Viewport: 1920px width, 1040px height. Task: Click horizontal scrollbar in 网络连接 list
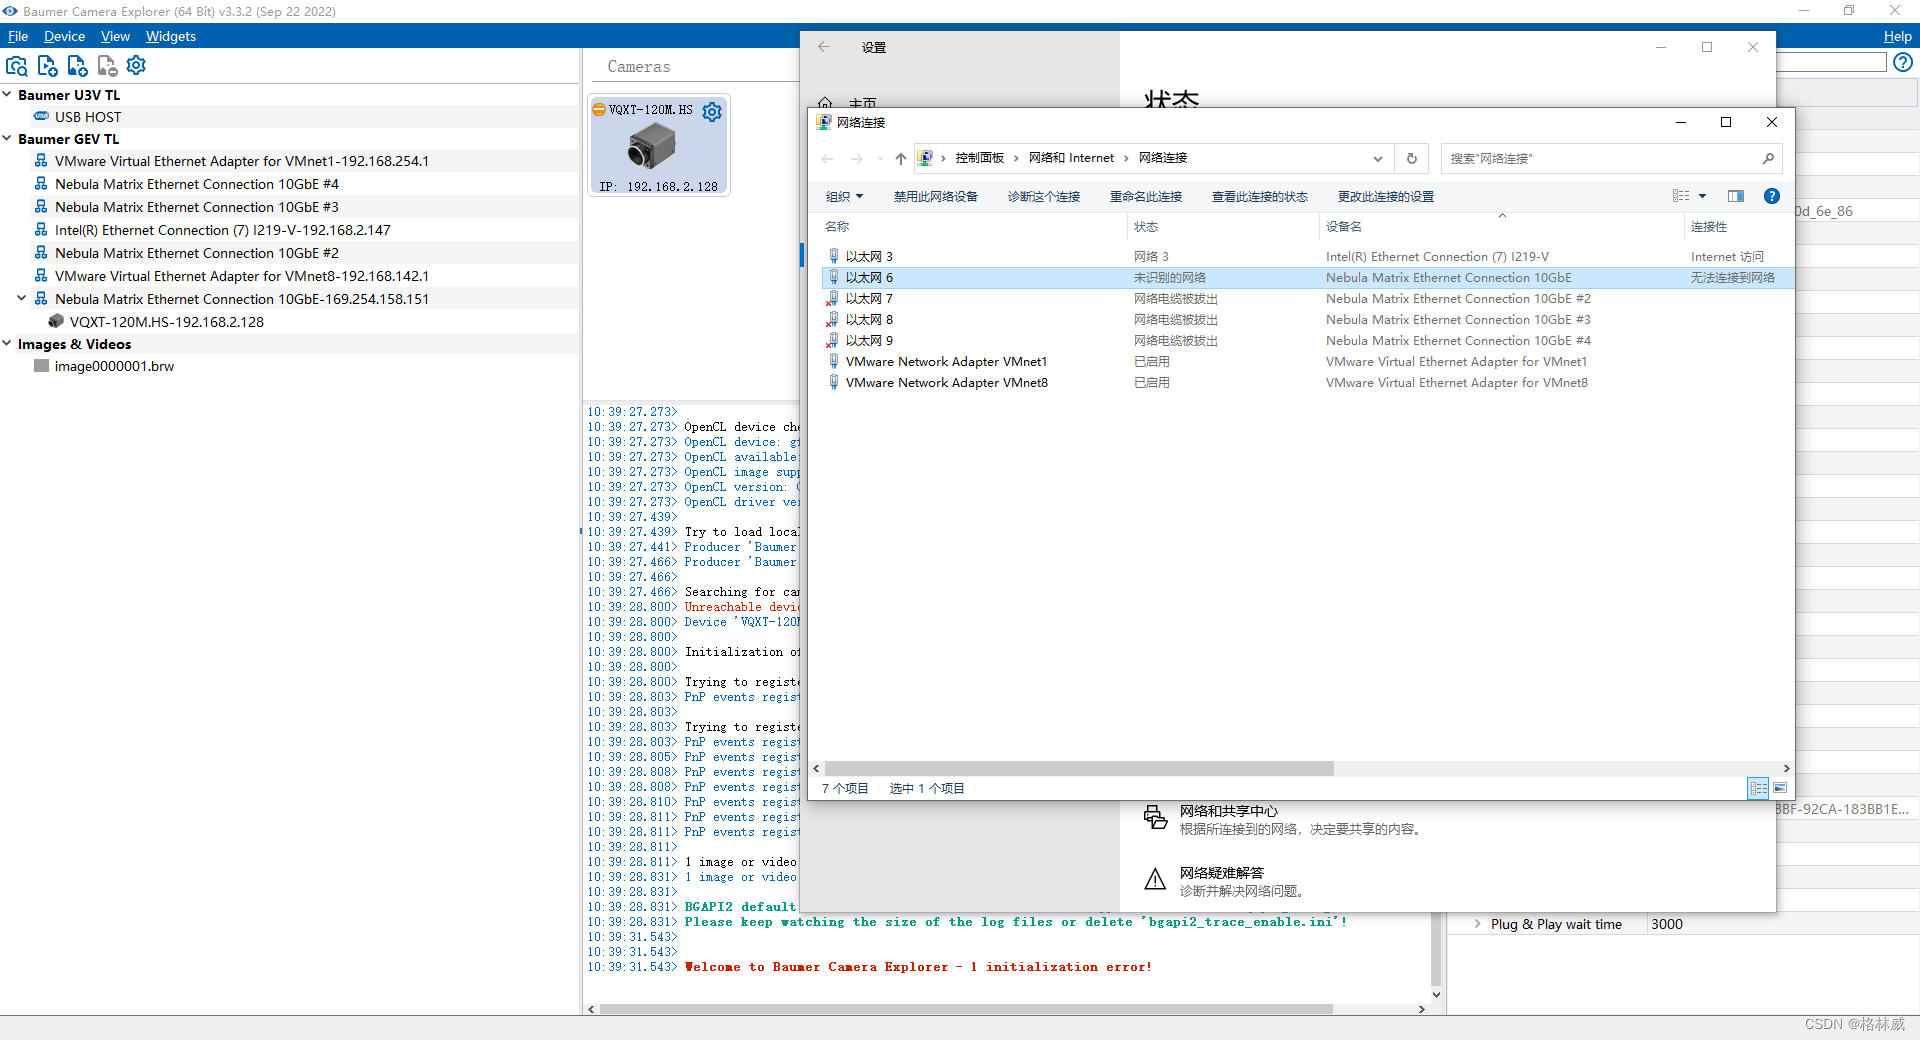coord(1078,768)
